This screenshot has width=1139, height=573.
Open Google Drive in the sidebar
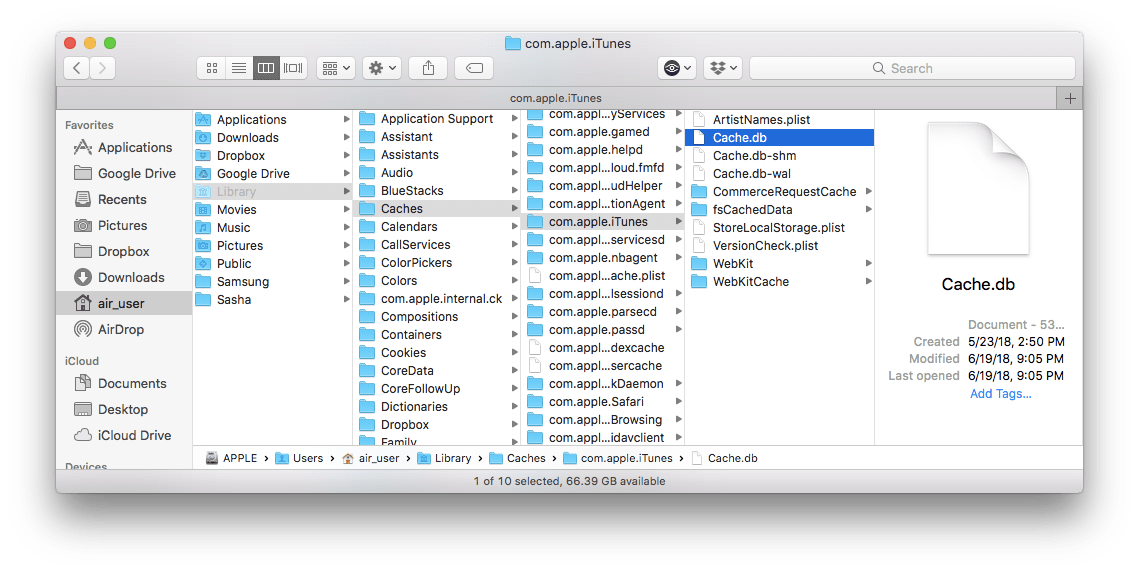[125, 174]
